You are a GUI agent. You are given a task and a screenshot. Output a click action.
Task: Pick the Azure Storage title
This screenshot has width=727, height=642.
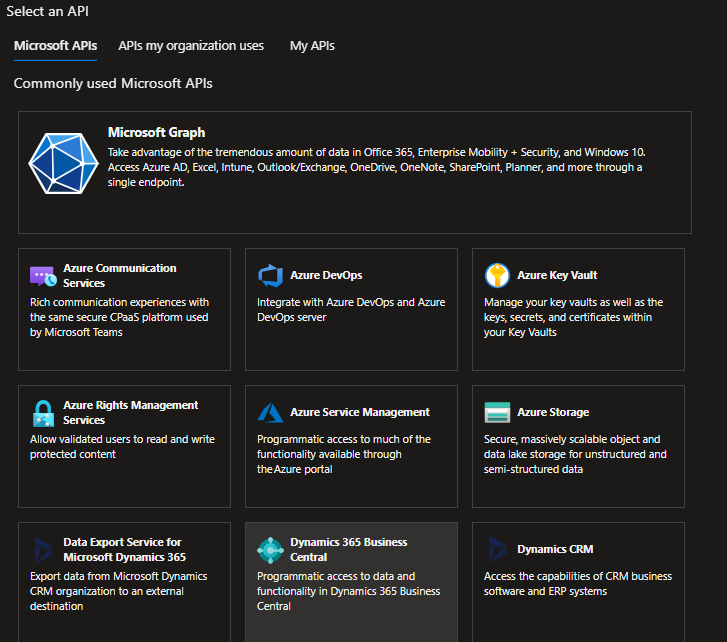click(x=553, y=413)
